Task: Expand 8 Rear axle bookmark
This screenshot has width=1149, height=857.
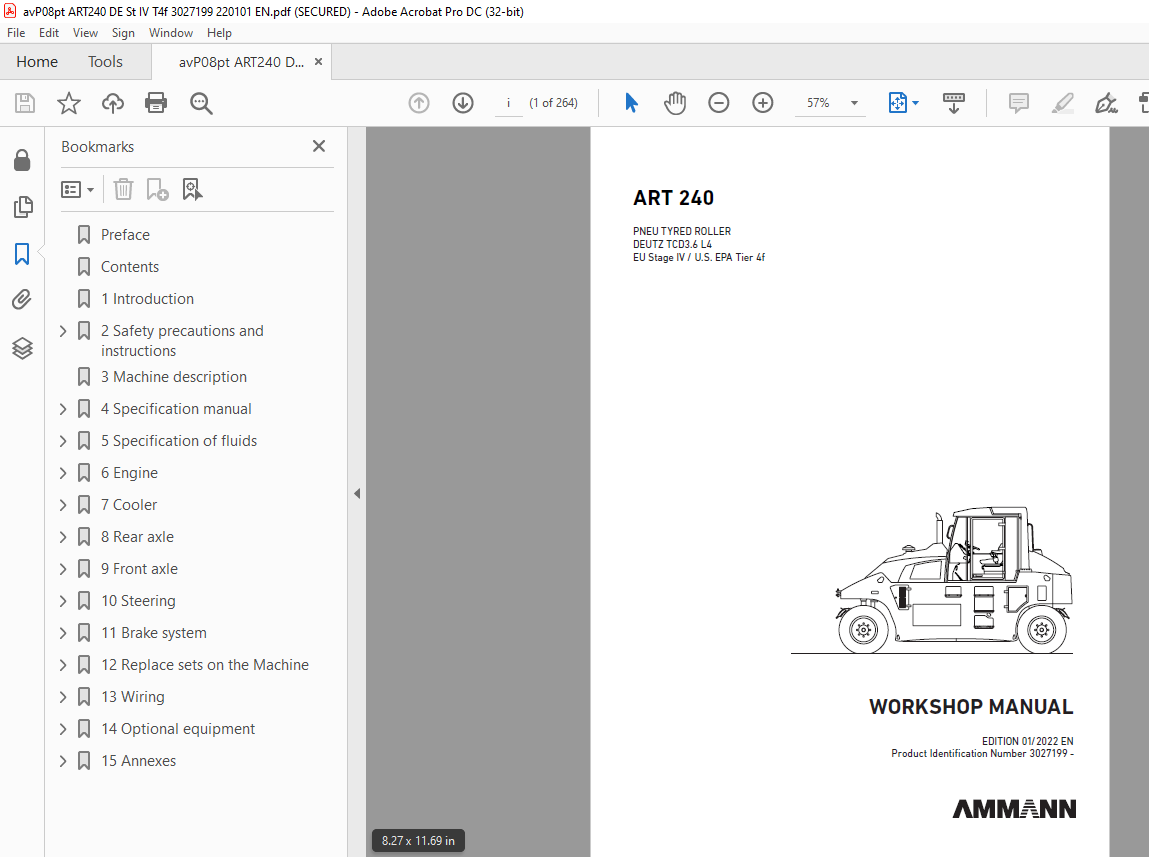Action: click(63, 537)
